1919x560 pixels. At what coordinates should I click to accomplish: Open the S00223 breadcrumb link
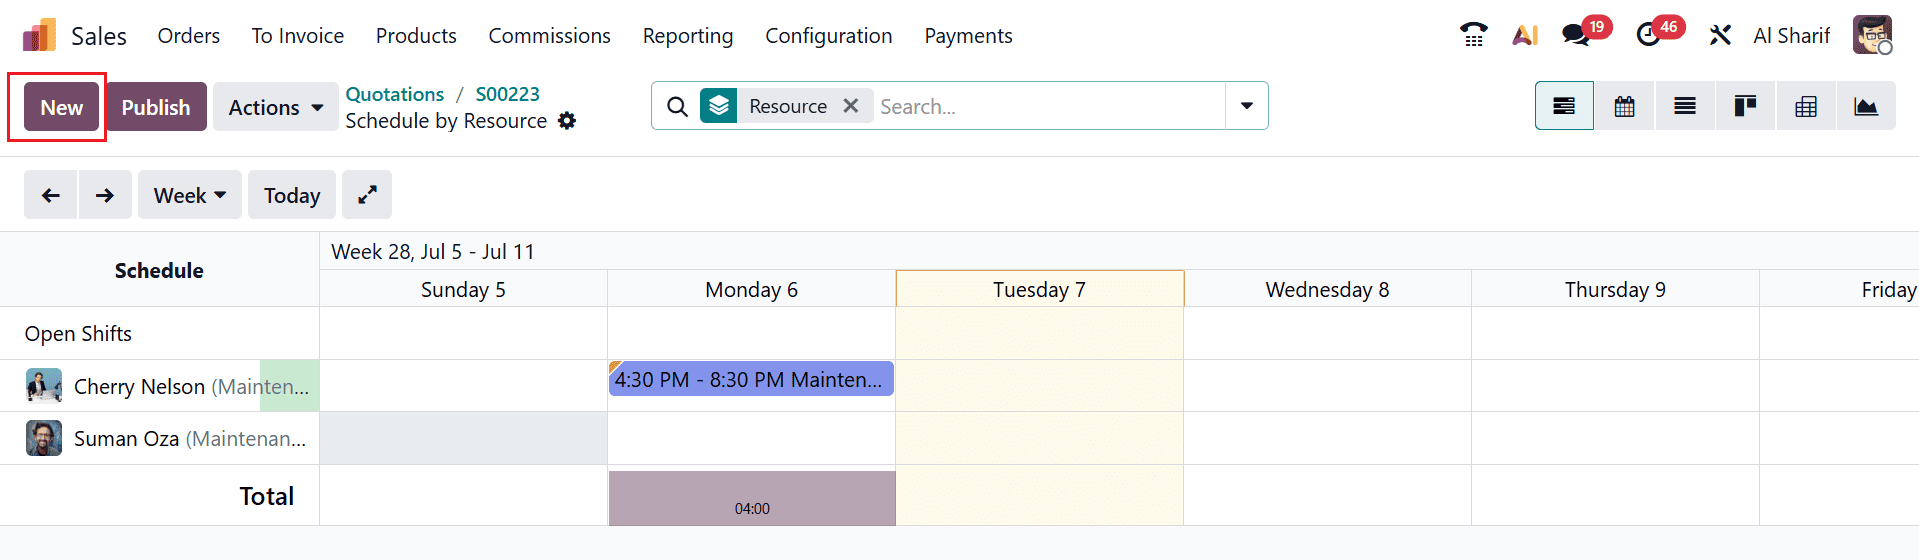[x=507, y=94]
